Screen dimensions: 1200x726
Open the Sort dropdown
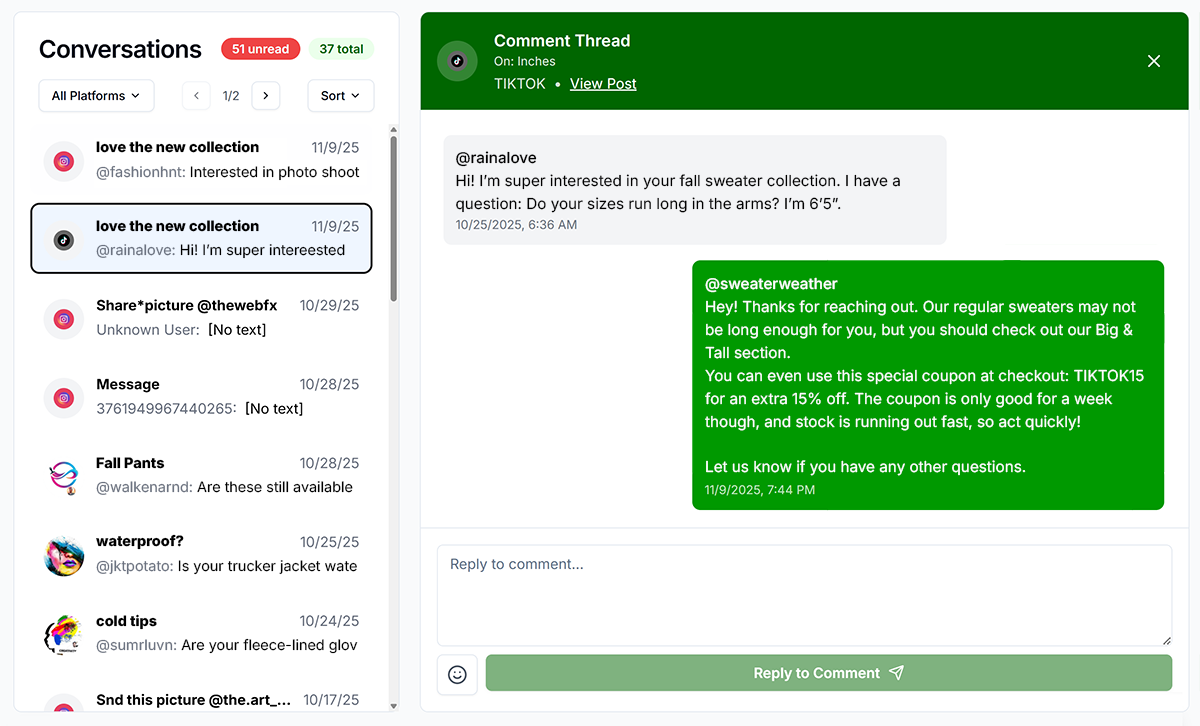pyautogui.click(x=340, y=95)
